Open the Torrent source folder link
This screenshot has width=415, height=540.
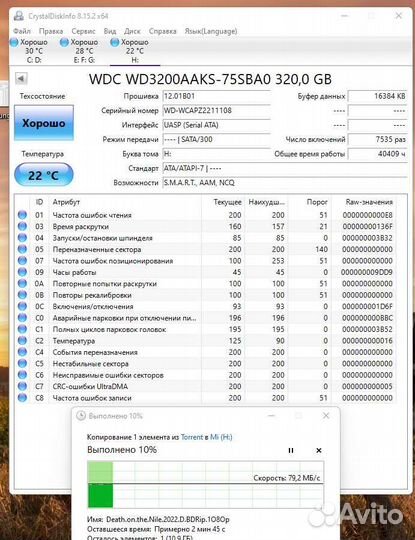pyautogui.click(x=192, y=437)
